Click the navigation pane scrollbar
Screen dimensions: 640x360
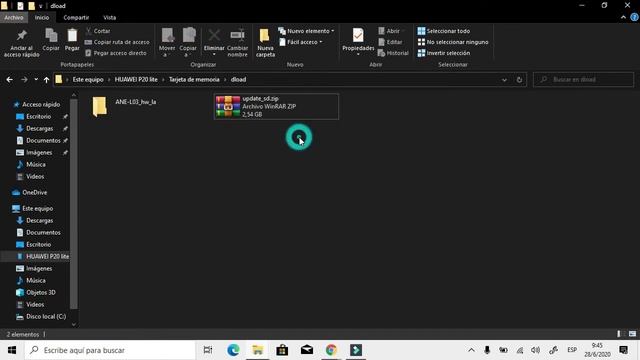tap(74, 204)
